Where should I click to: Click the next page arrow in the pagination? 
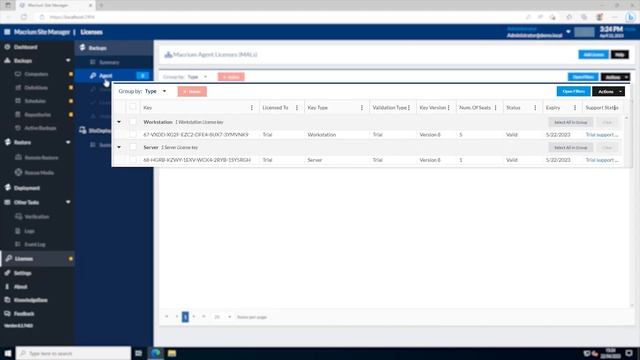pos(194,317)
